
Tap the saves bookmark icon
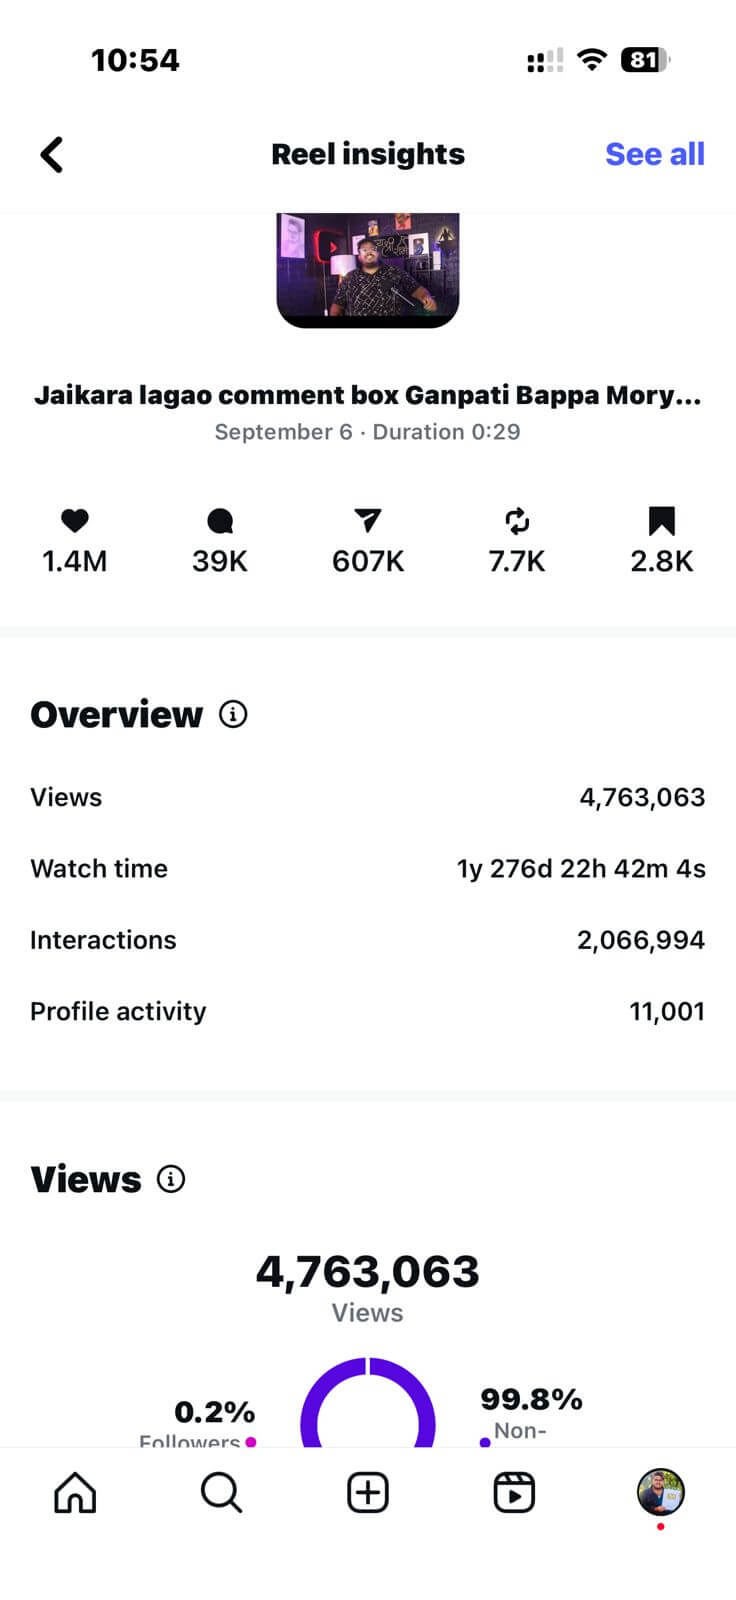[662, 520]
